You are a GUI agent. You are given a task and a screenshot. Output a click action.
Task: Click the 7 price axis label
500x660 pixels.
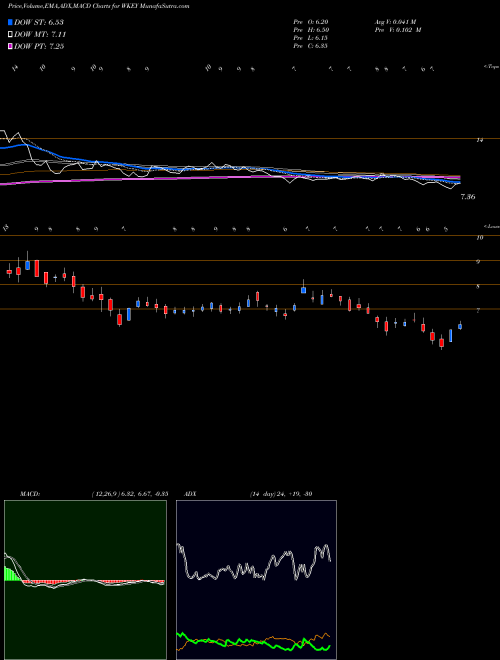[478, 311]
